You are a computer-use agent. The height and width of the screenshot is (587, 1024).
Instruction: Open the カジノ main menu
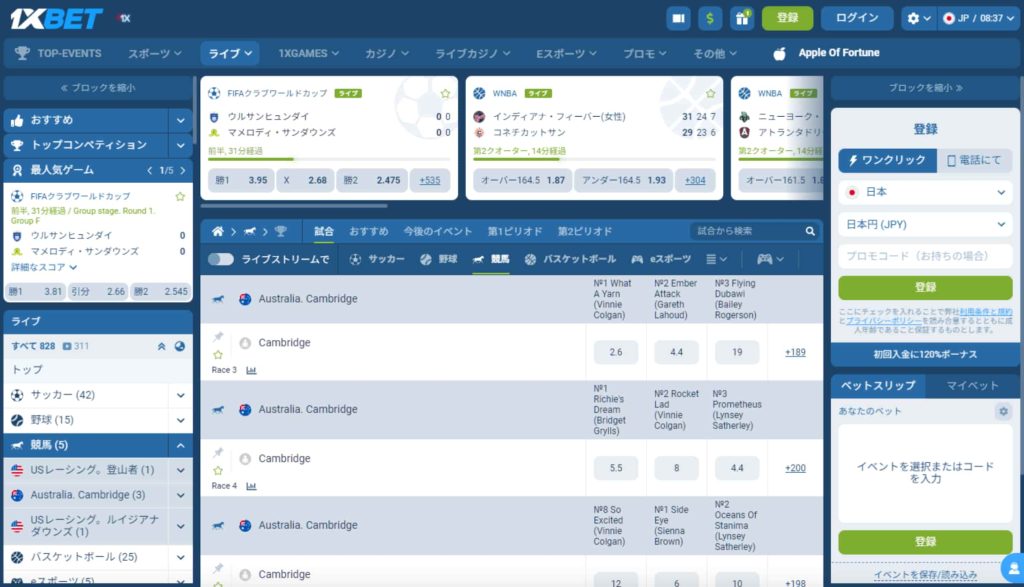click(387, 54)
